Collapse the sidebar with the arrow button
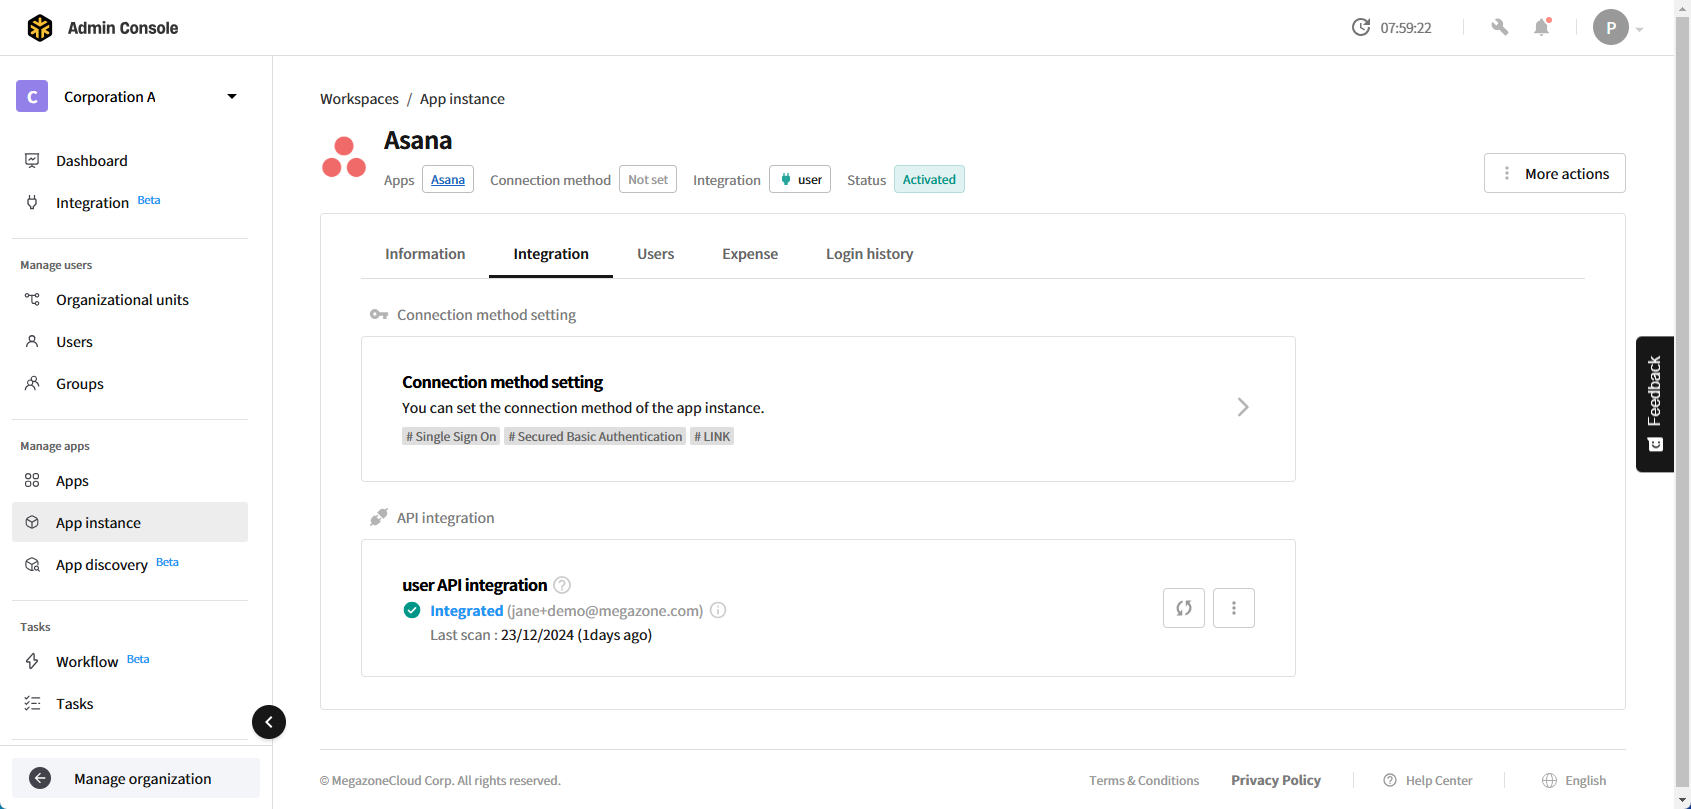The width and height of the screenshot is (1691, 809). pyautogui.click(x=269, y=722)
